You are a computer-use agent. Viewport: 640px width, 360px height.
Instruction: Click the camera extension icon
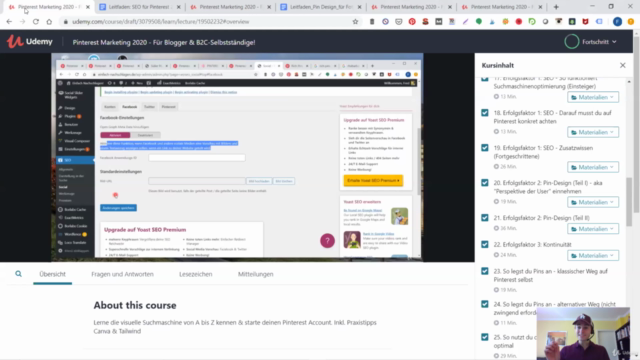click(559, 22)
